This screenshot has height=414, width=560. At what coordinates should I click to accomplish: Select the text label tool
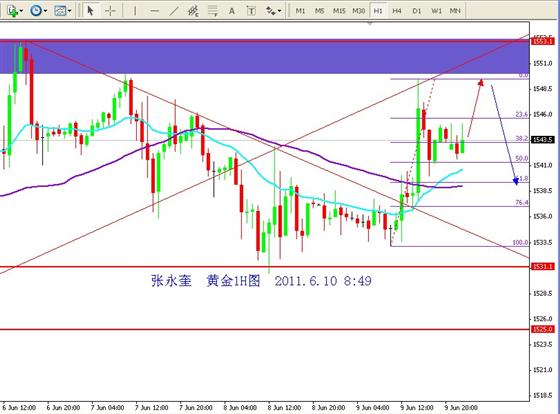[x=251, y=11]
